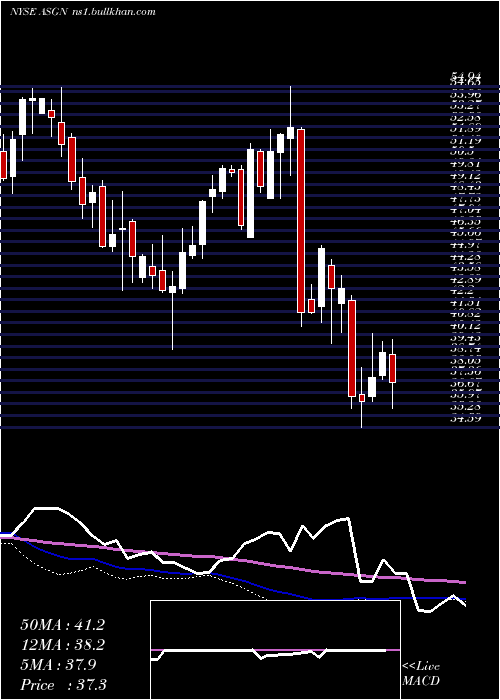Click inside the Live MACD inset chart

(275, 650)
